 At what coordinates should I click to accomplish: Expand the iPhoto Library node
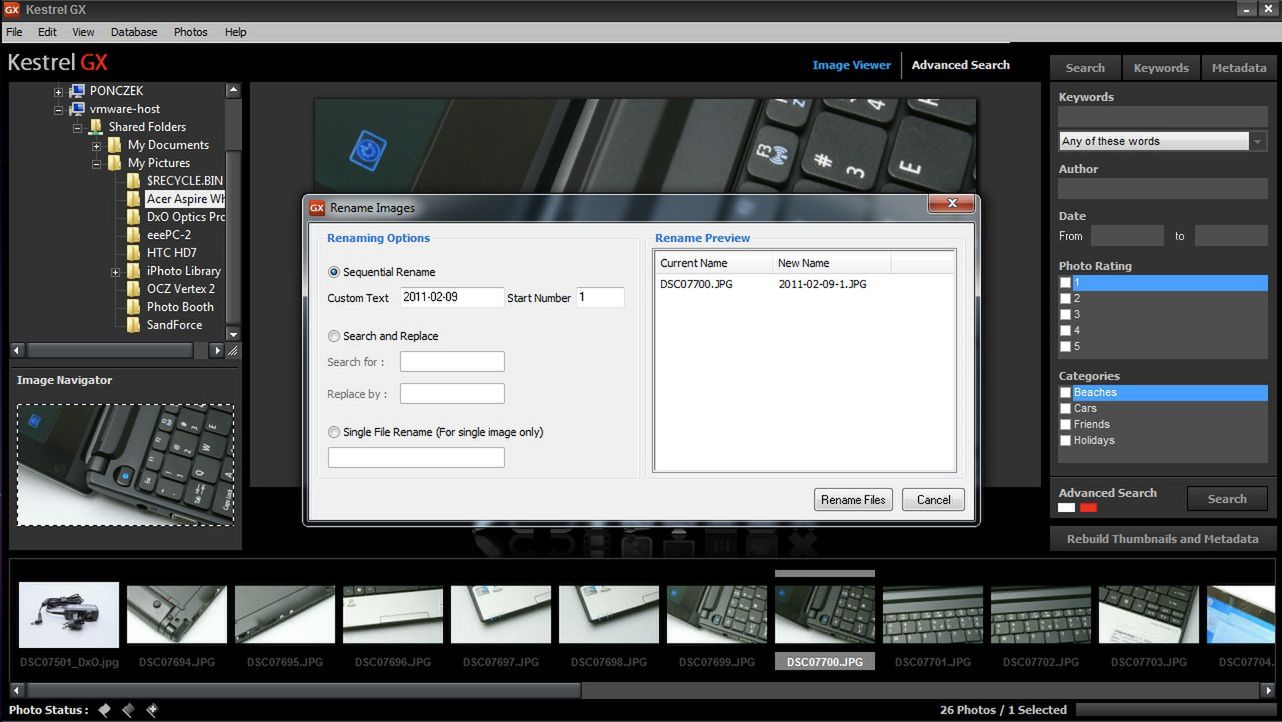[x=115, y=272]
